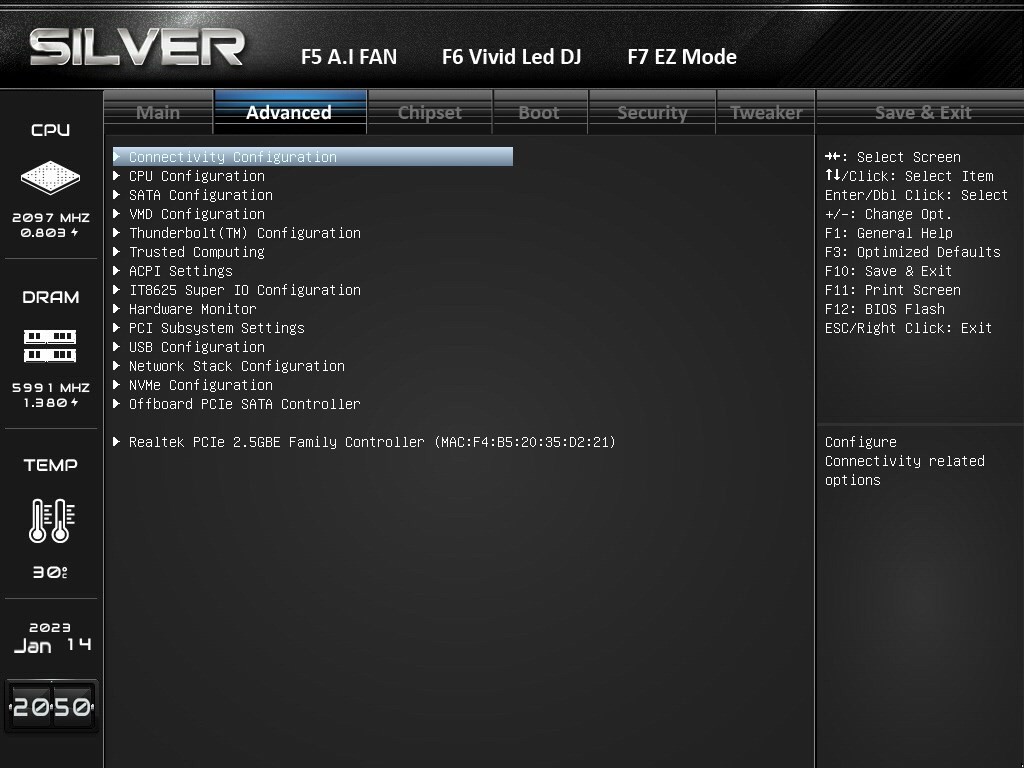Image resolution: width=1024 pixels, height=768 pixels.
Task: Expand arrow beside Hardware Monitor
Action: [117, 308]
